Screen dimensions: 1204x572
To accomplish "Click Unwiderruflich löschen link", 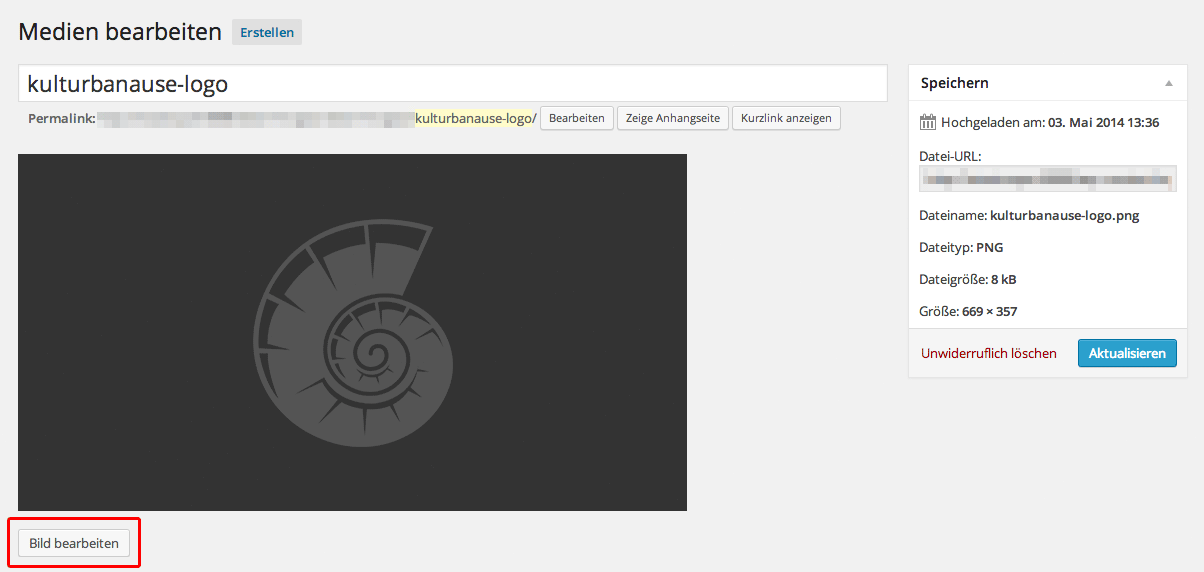I will [989, 353].
